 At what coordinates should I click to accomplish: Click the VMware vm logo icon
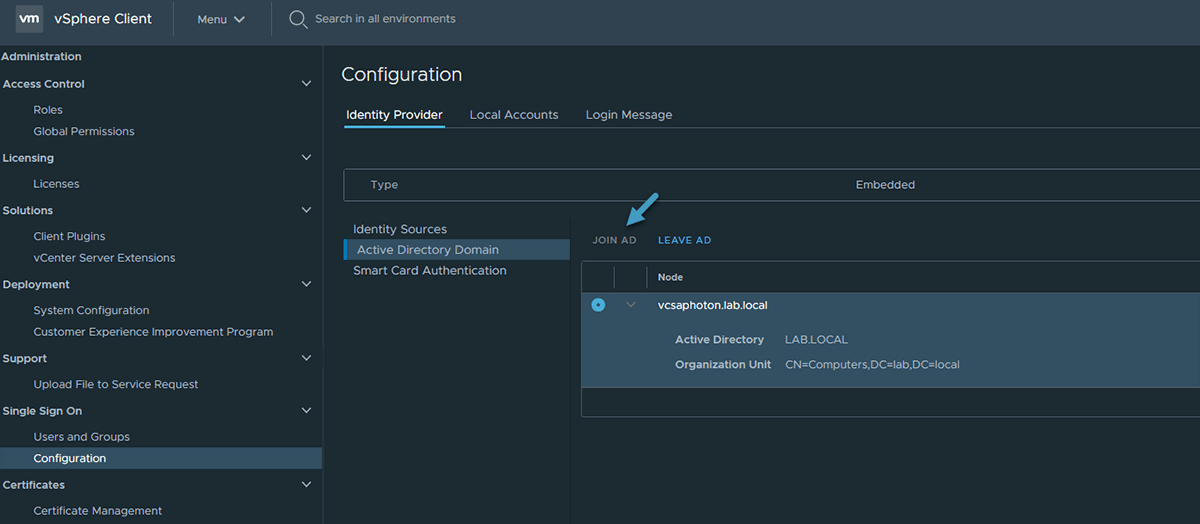click(29, 19)
